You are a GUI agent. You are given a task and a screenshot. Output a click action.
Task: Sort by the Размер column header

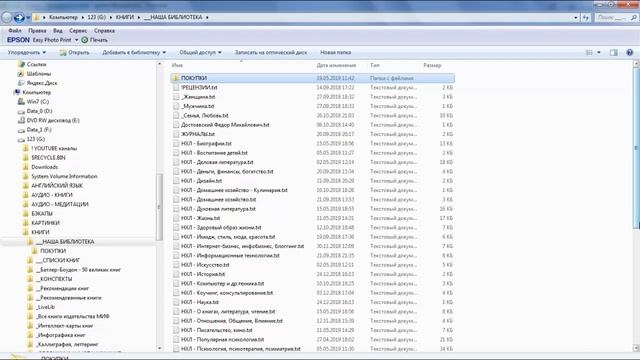tap(432, 65)
